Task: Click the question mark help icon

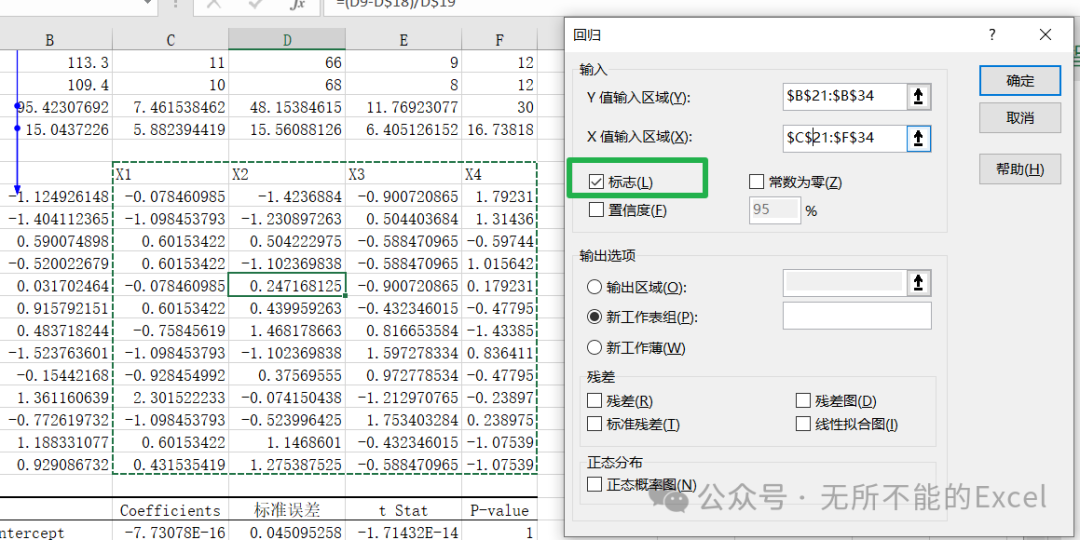Action: click(992, 34)
